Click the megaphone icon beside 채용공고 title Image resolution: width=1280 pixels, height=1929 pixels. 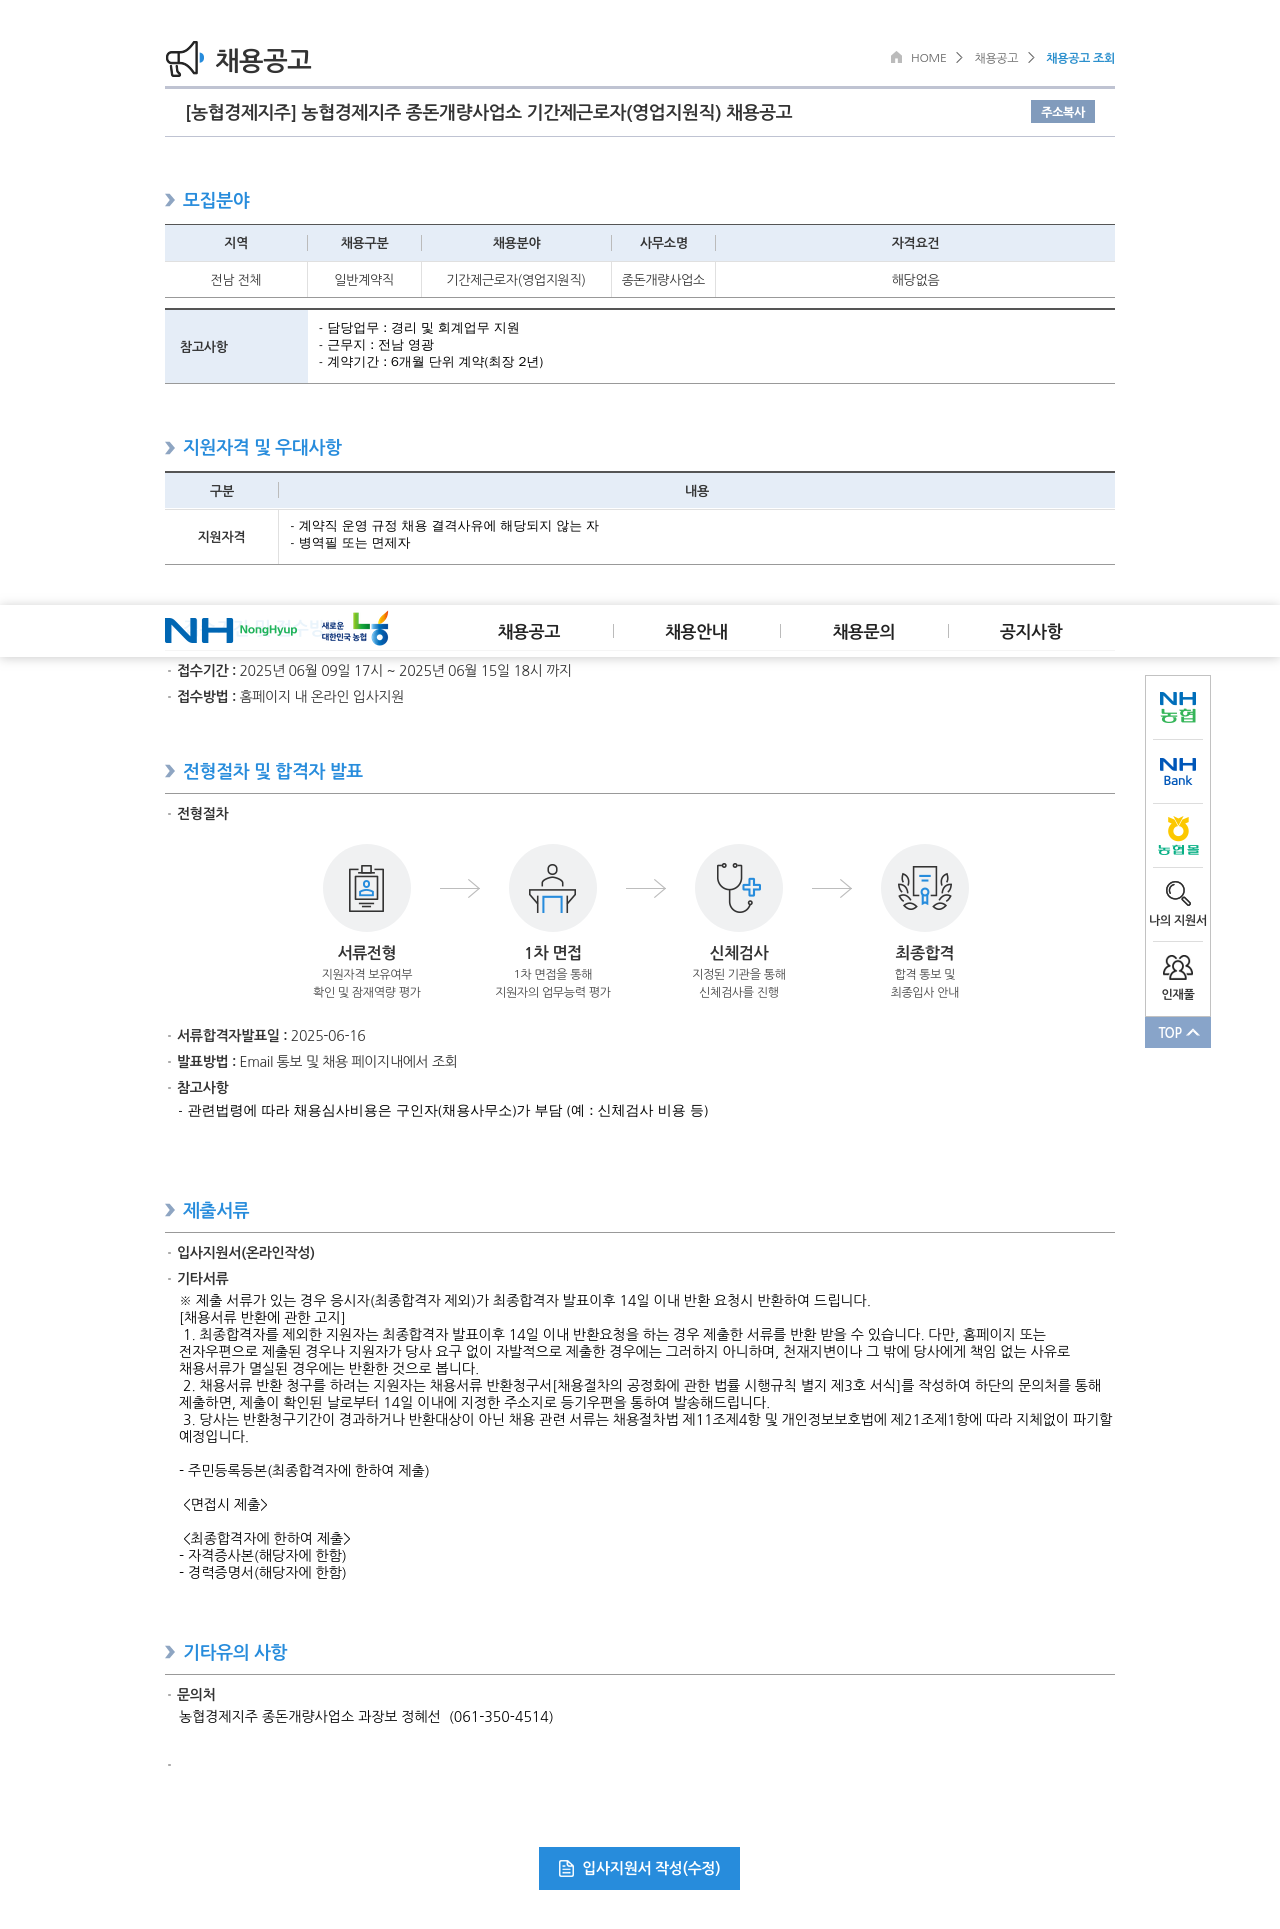coord(185,59)
